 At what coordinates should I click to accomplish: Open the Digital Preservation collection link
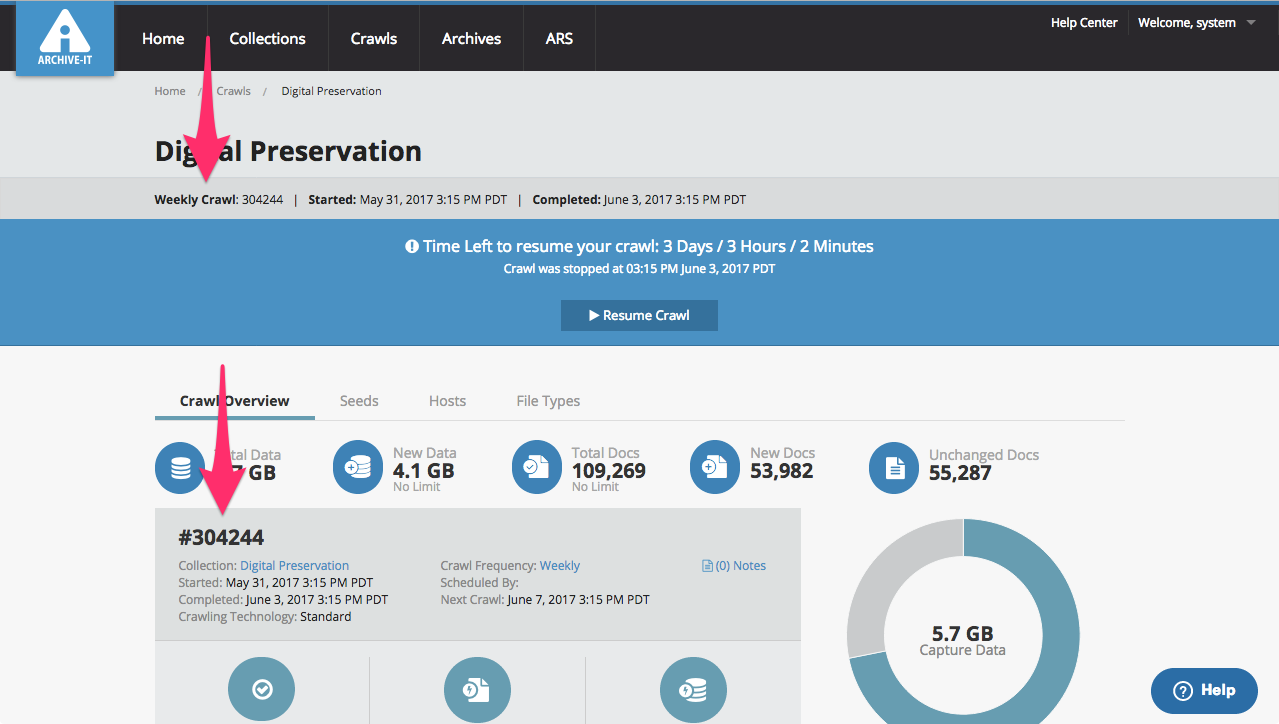(294, 566)
